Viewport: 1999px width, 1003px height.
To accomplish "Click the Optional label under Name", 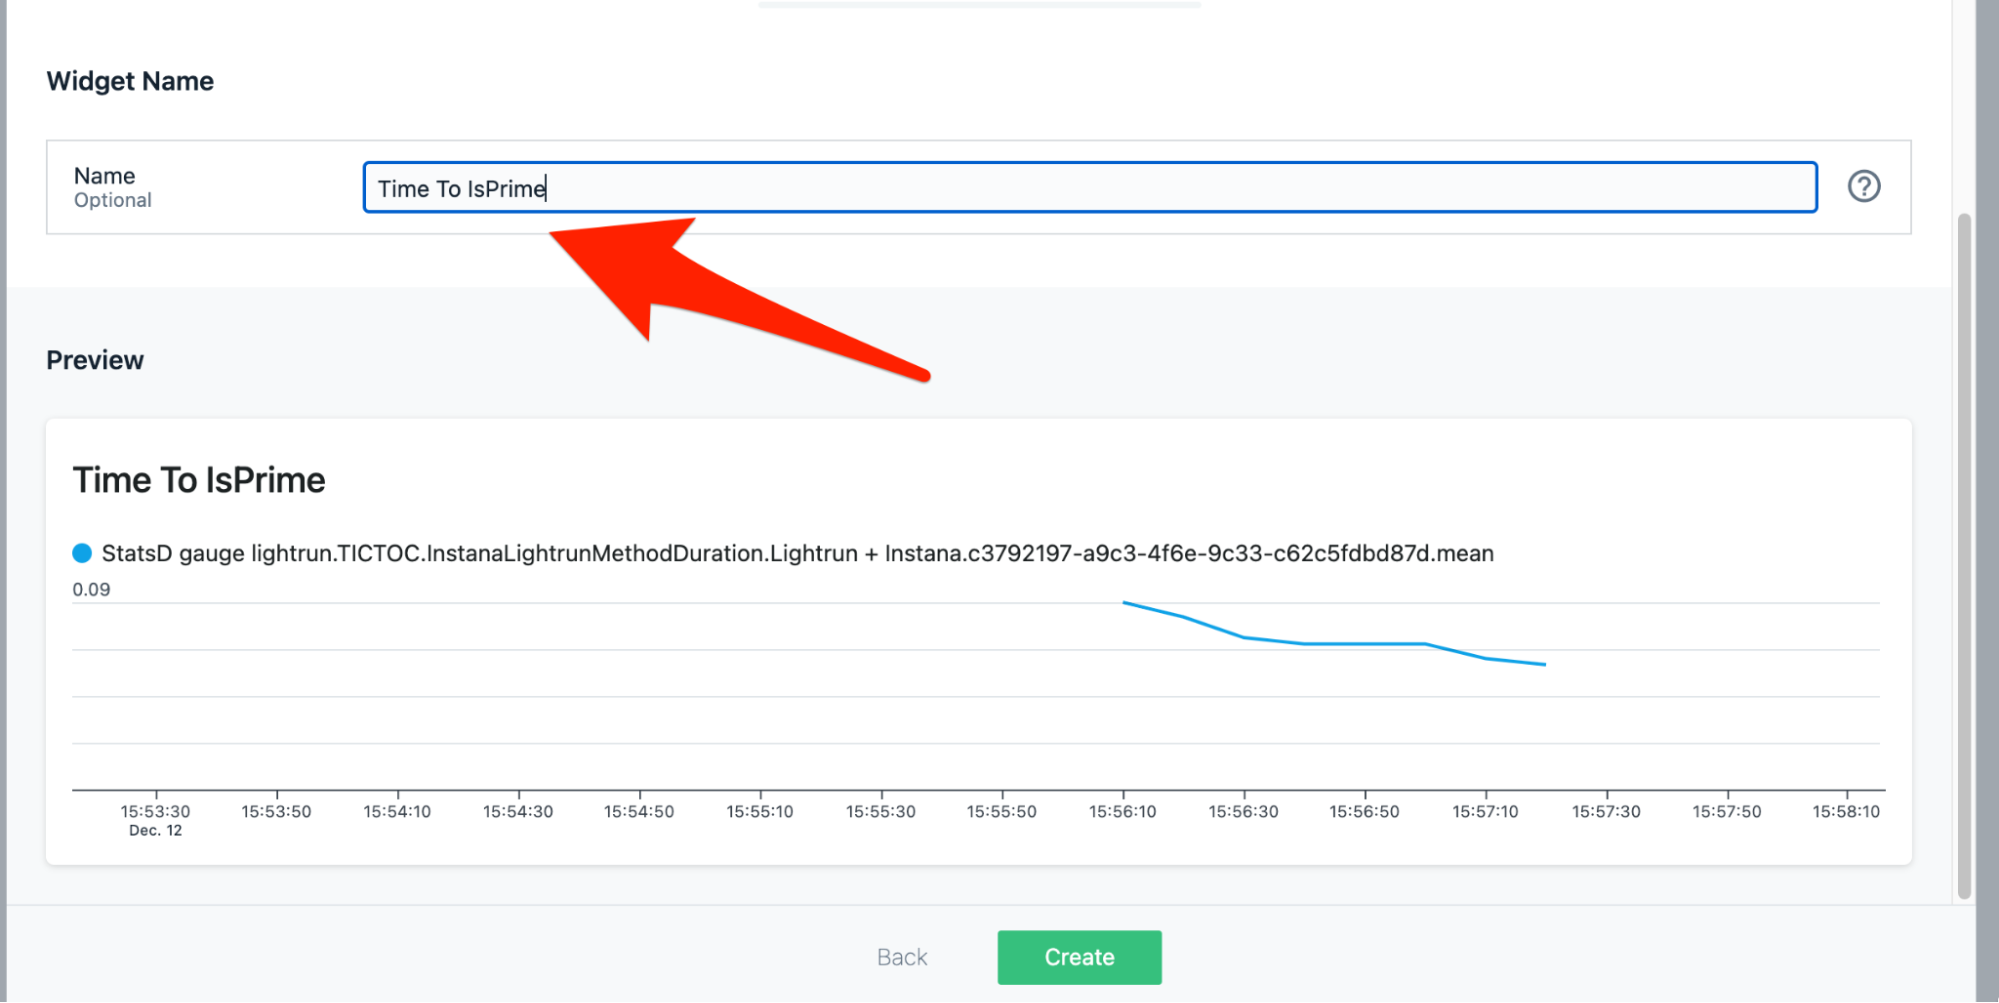I will tap(112, 200).
